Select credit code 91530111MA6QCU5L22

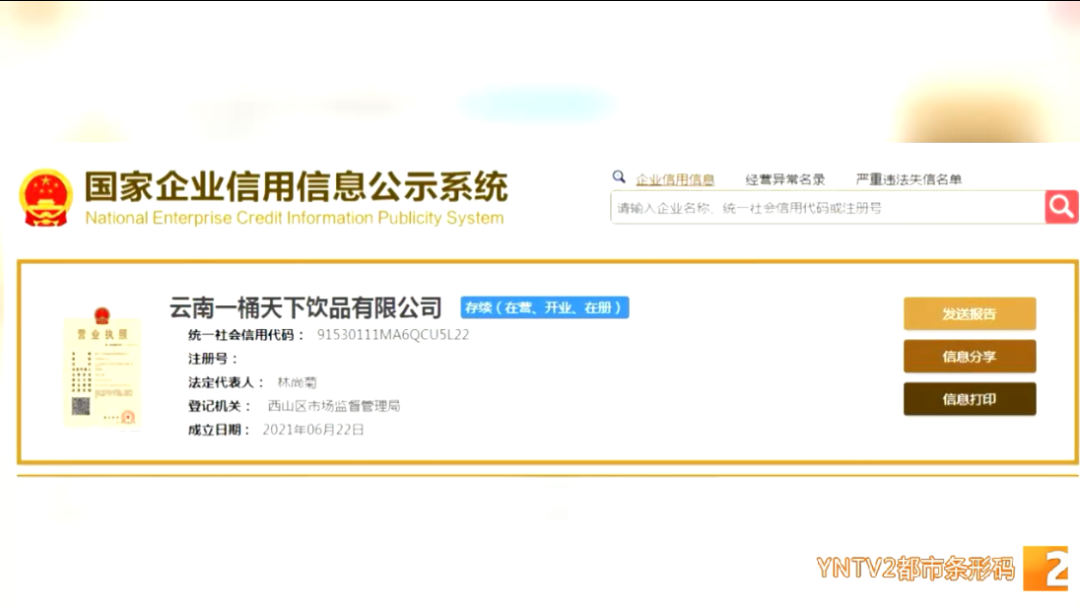pyautogui.click(x=393, y=335)
